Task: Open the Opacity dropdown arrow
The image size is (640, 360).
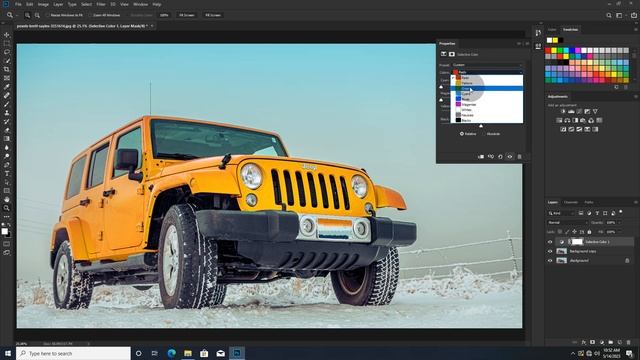Action: (619, 222)
